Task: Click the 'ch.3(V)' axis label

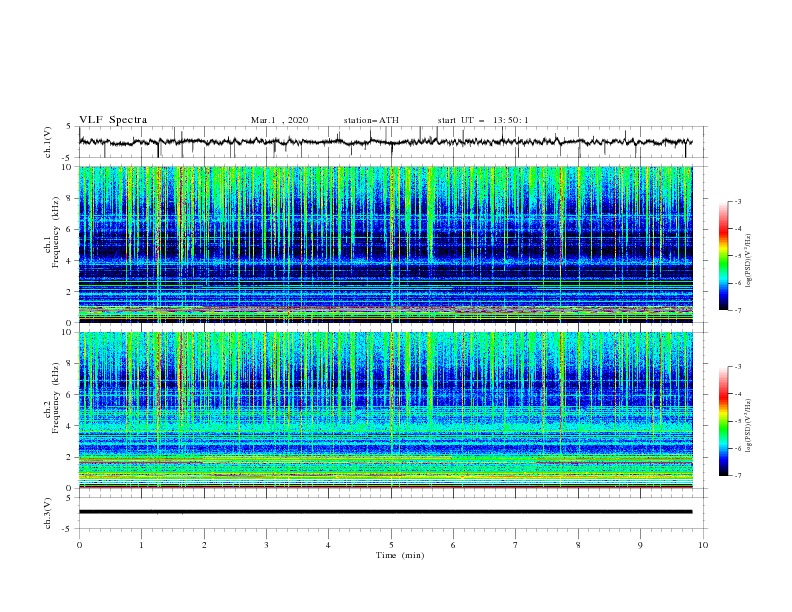Action: coord(48,513)
